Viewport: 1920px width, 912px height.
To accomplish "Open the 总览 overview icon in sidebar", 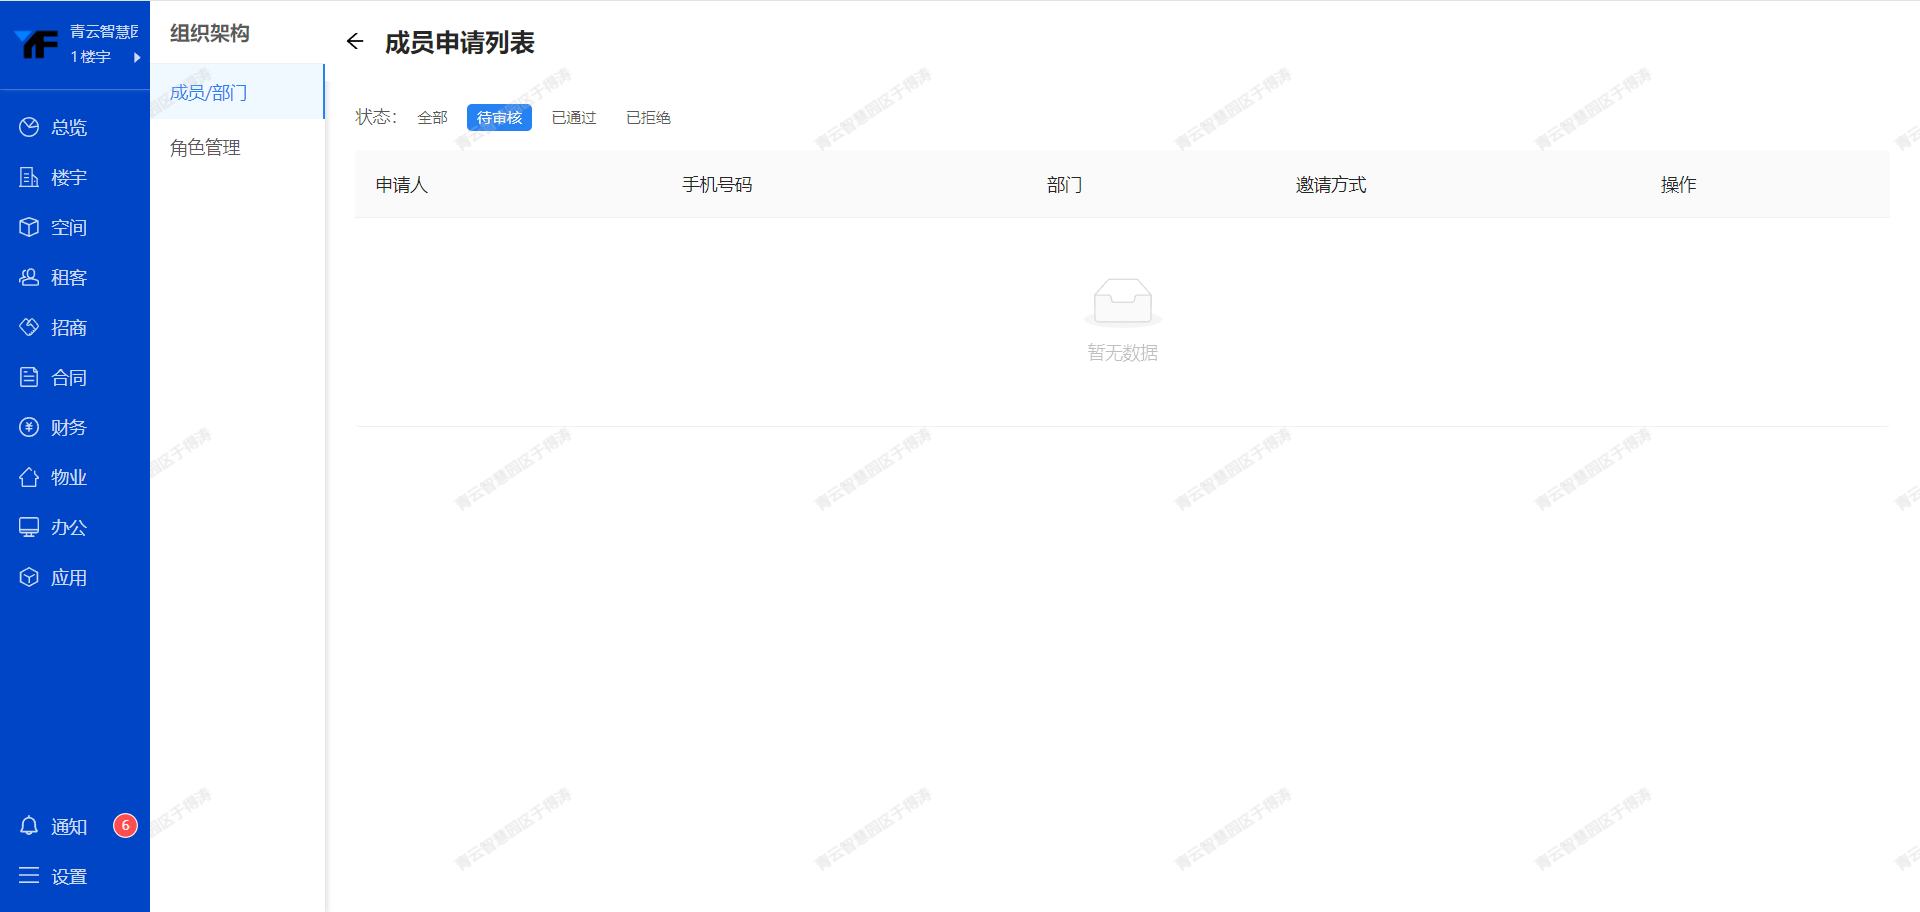I will point(29,127).
